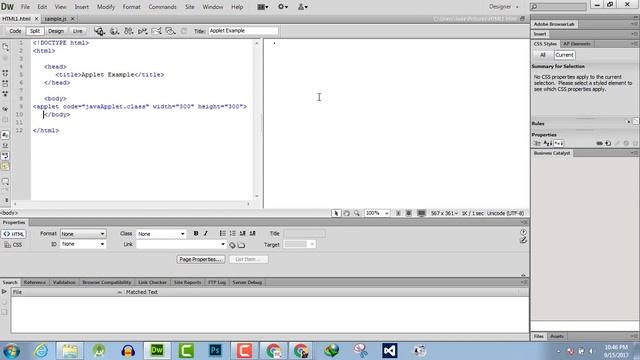The height and width of the screenshot is (360, 640).
Task: Click the green play arrow in Search results
Action: point(4,292)
